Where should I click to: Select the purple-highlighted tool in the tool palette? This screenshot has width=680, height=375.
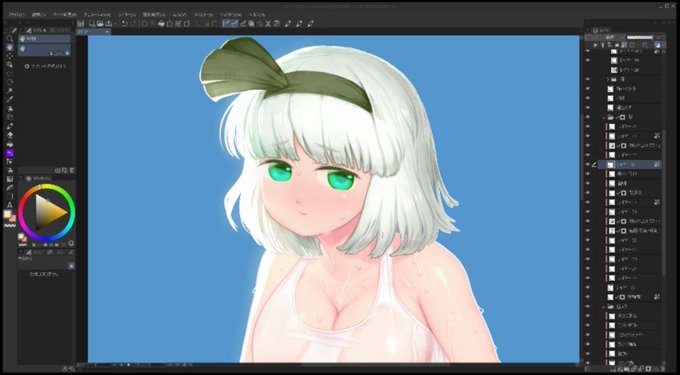click(x=10, y=153)
